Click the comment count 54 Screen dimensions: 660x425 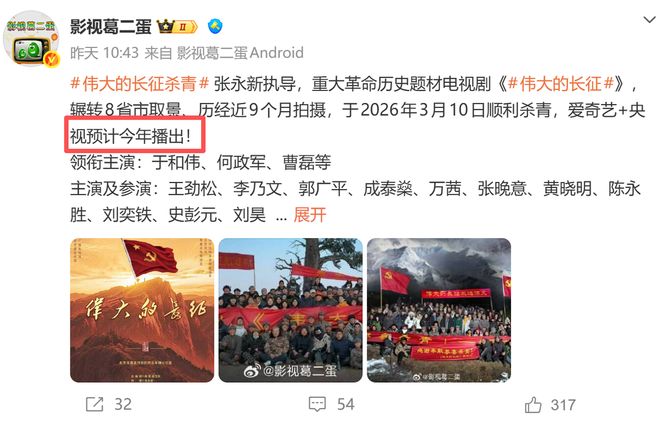(346, 405)
